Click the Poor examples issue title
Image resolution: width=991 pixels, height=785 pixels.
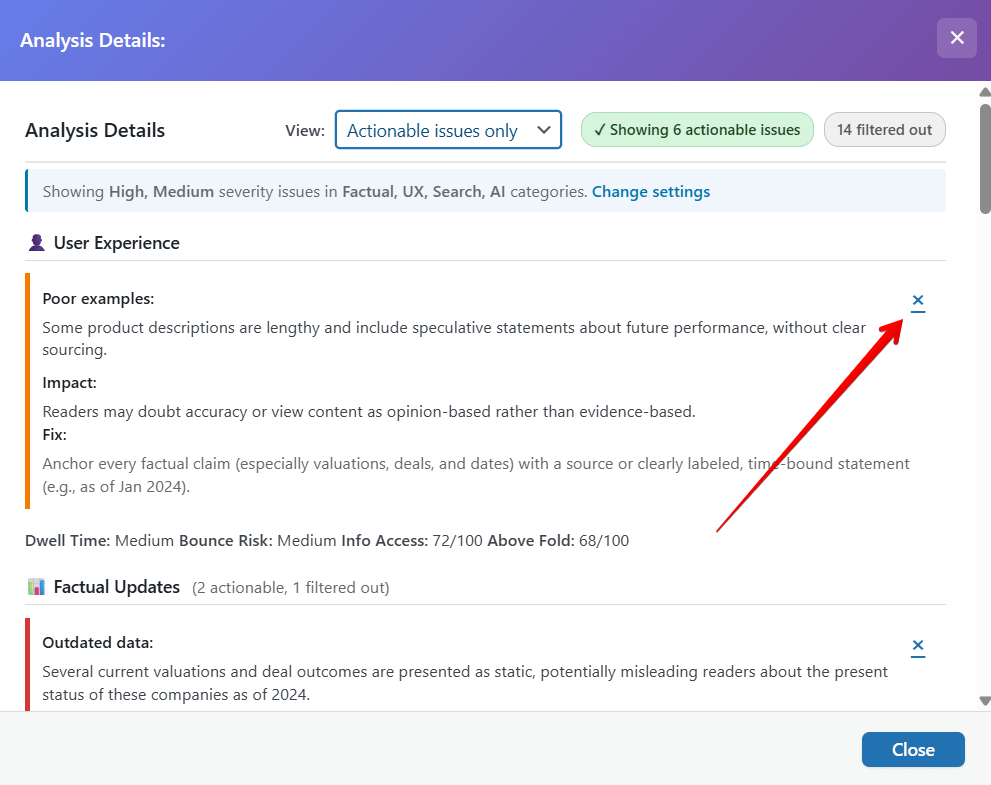(x=98, y=299)
